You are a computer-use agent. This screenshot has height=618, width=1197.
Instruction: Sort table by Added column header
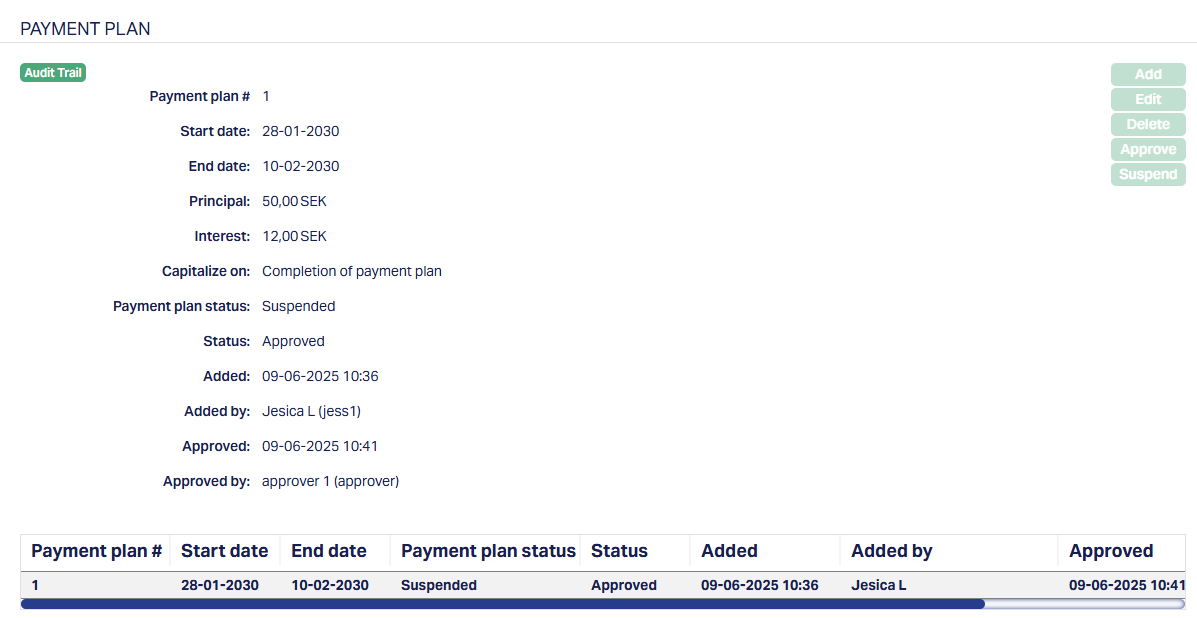729,551
